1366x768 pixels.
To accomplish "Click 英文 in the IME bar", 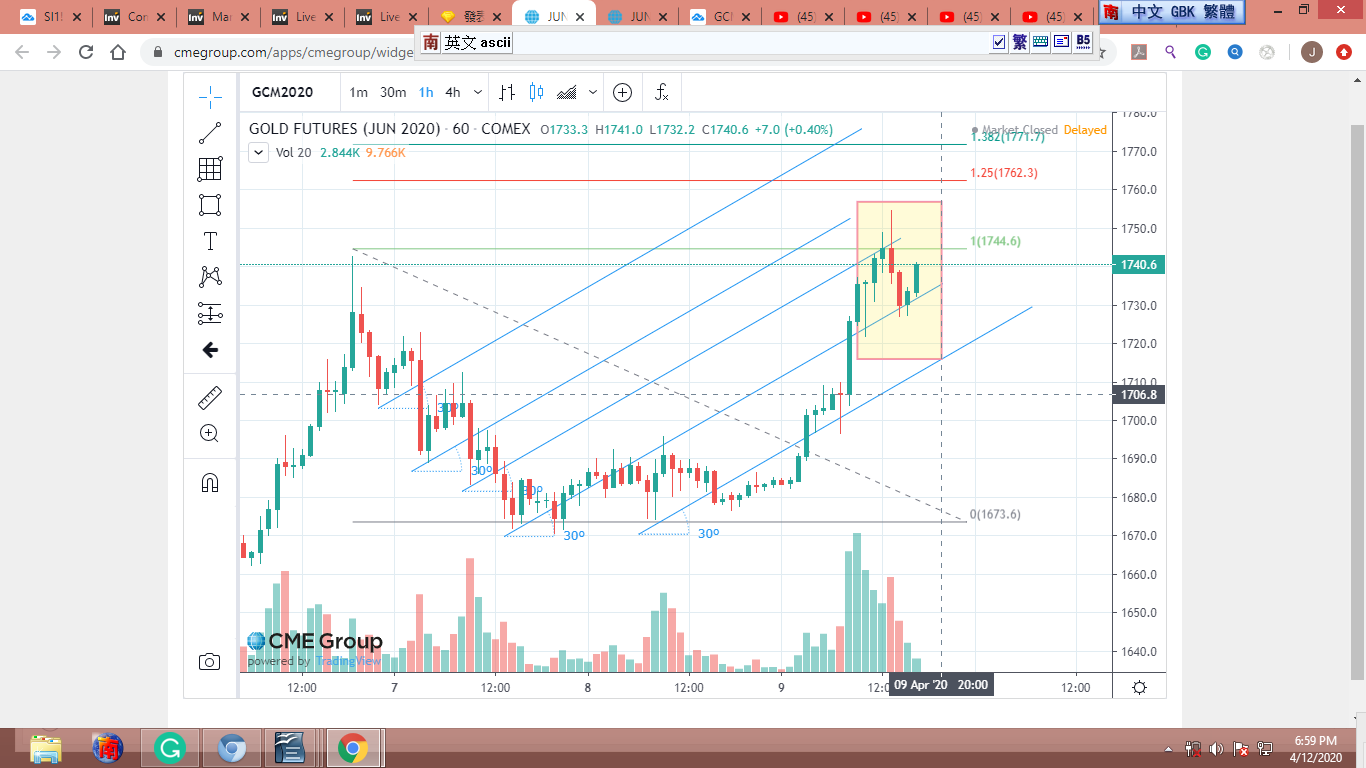I will [x=460, y=43].
